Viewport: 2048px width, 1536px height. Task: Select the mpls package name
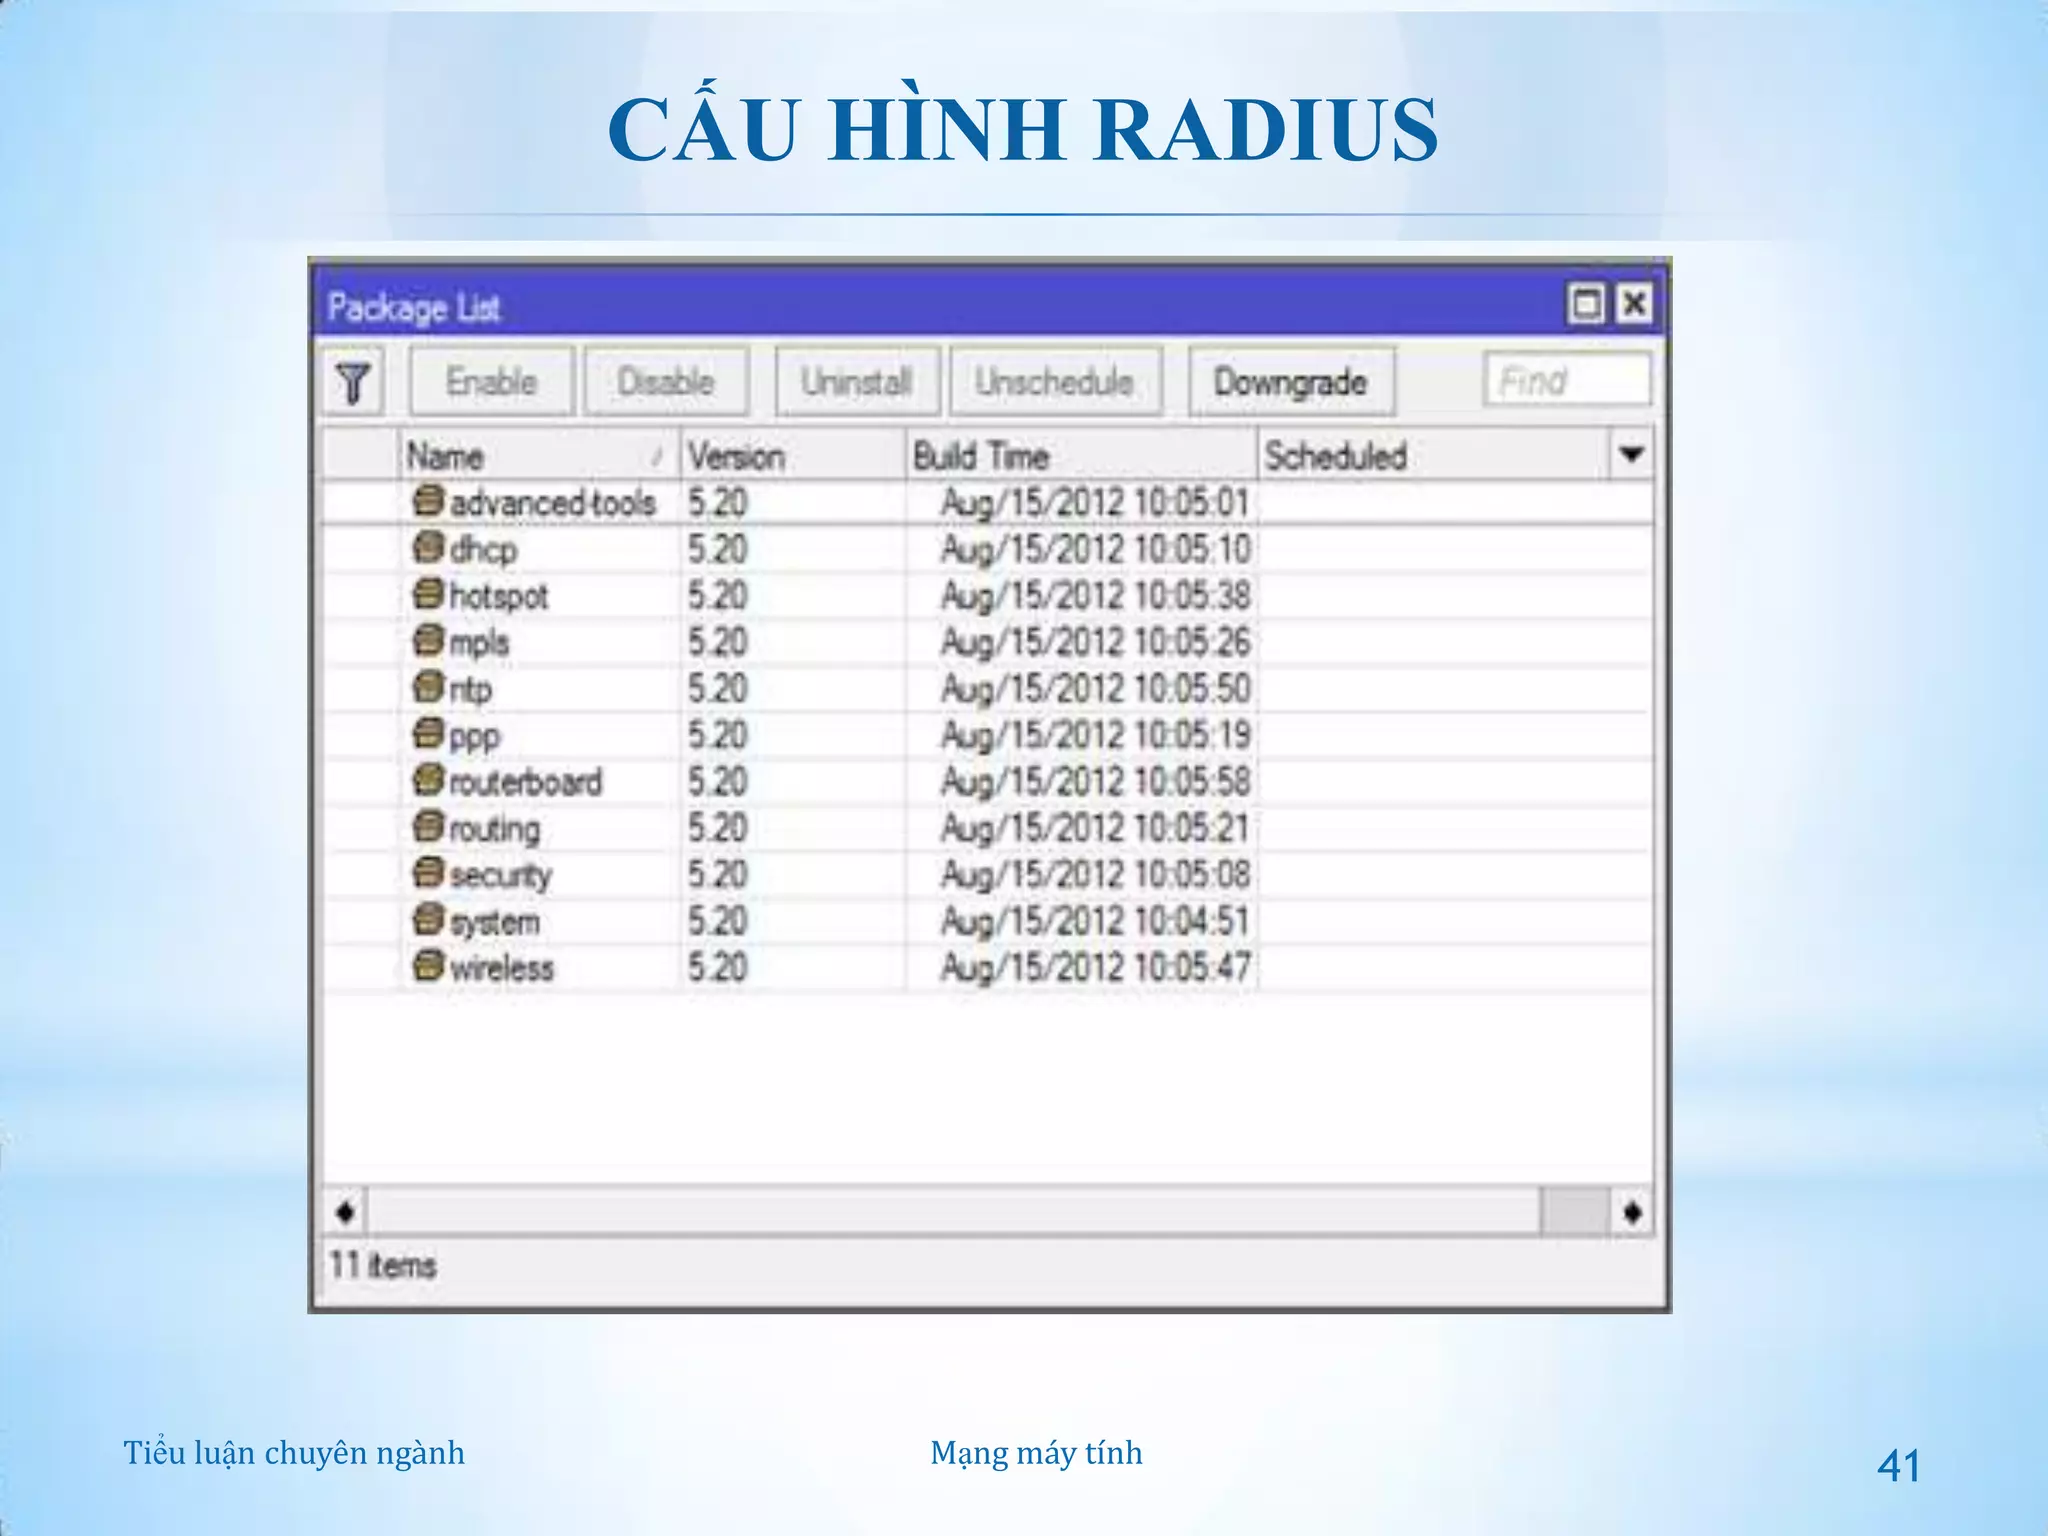coord(479,642)
